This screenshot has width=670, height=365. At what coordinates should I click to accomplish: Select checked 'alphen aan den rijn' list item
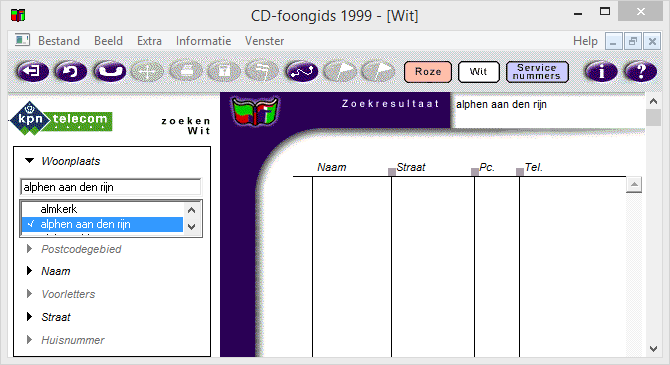(102, 224)
